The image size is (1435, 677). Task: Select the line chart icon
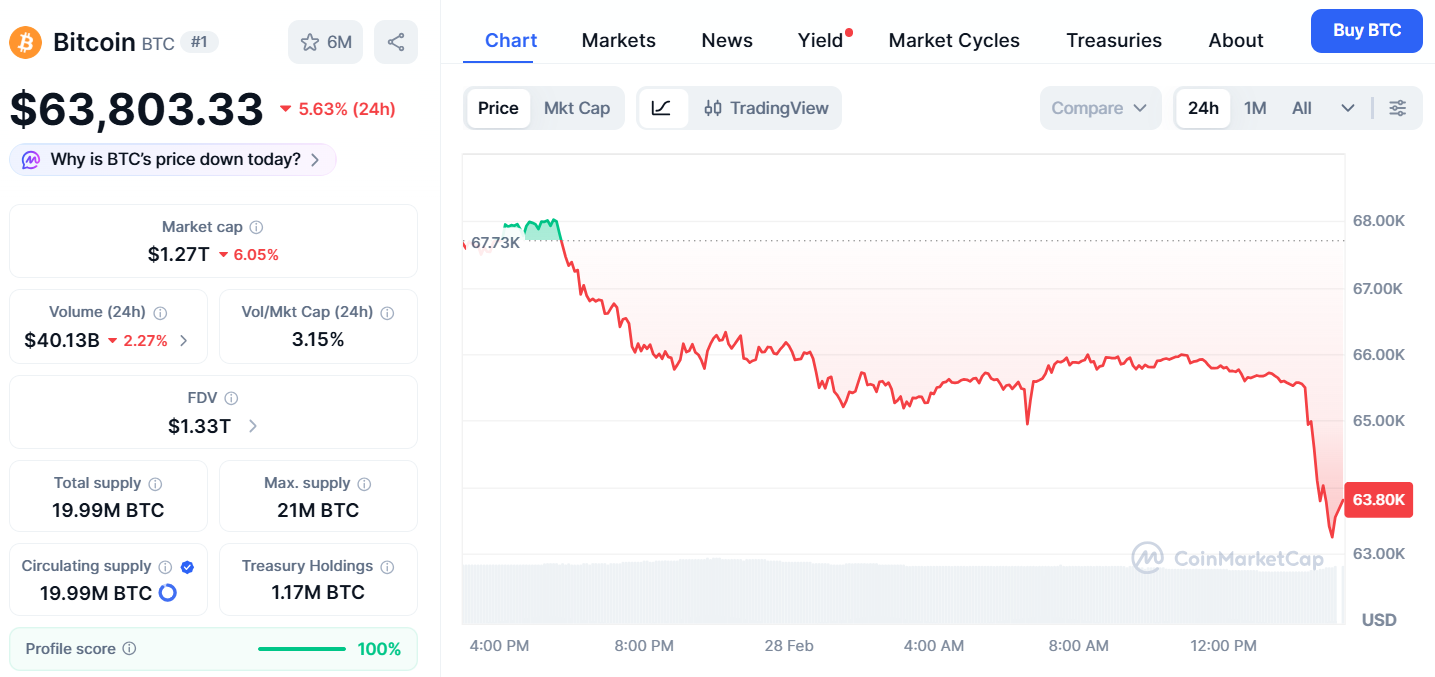tap(662, 108)
